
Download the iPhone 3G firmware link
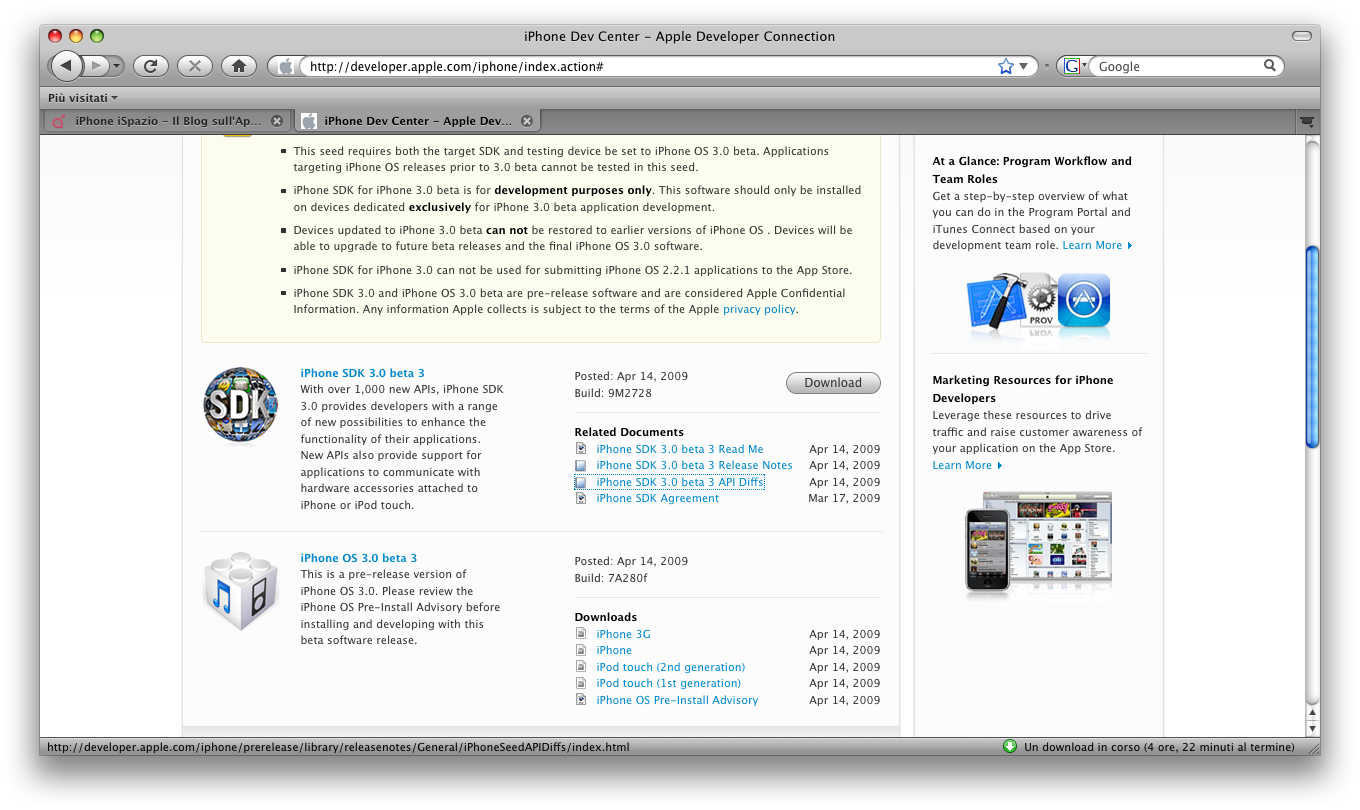(623, 634)
